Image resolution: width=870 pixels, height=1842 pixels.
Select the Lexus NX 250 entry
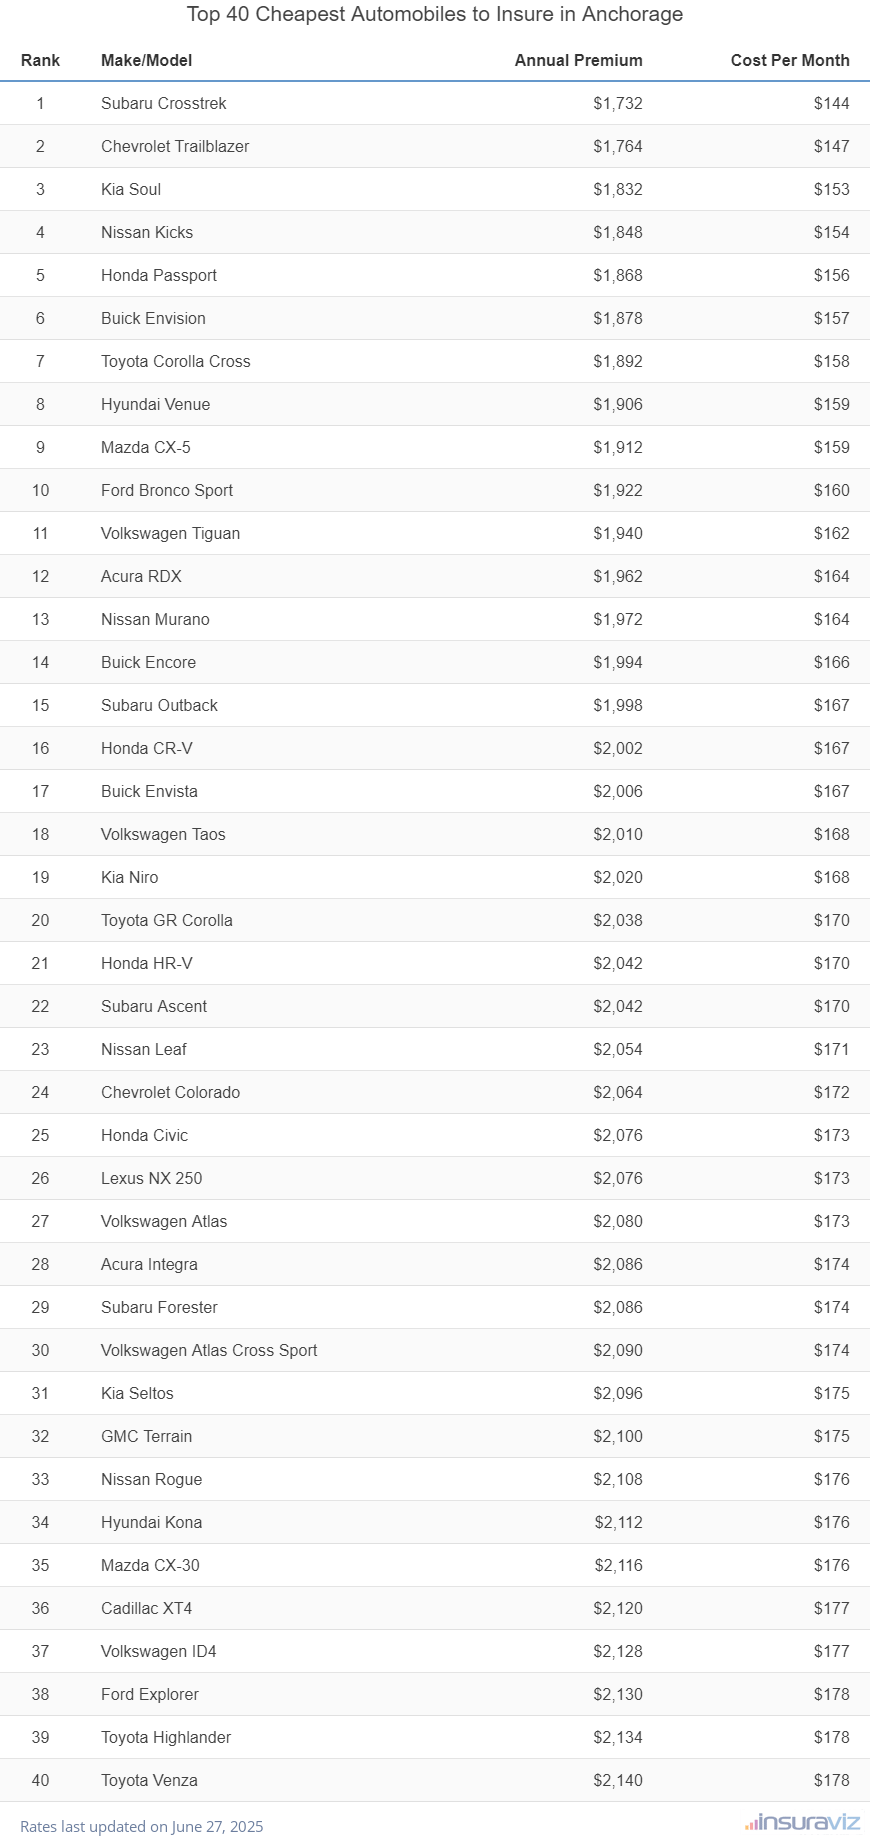[x=151, y=1178]
